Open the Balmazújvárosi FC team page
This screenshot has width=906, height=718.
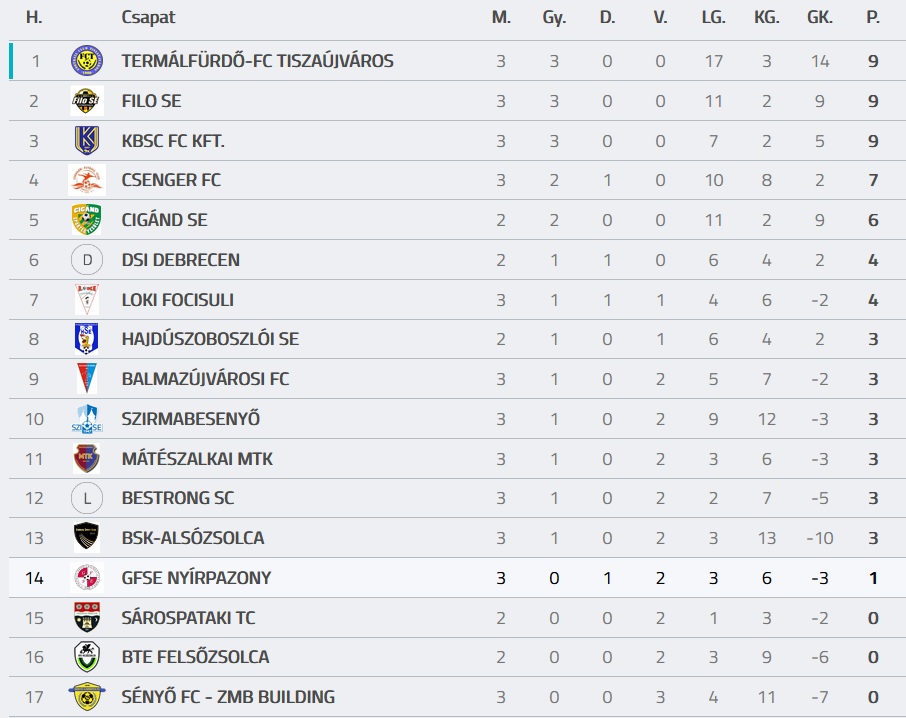205,379
